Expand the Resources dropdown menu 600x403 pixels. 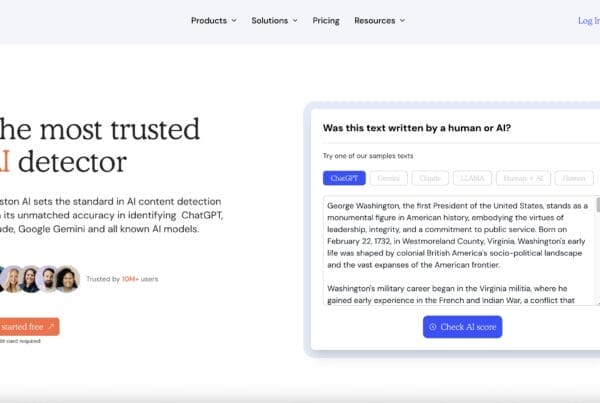pyautogui.click(x=379, y=20)
